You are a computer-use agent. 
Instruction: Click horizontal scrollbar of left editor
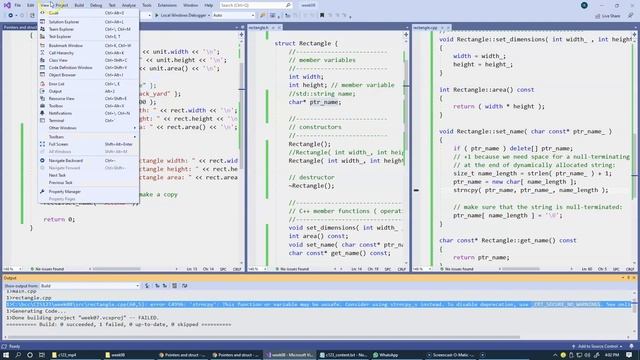coord(116,269)
